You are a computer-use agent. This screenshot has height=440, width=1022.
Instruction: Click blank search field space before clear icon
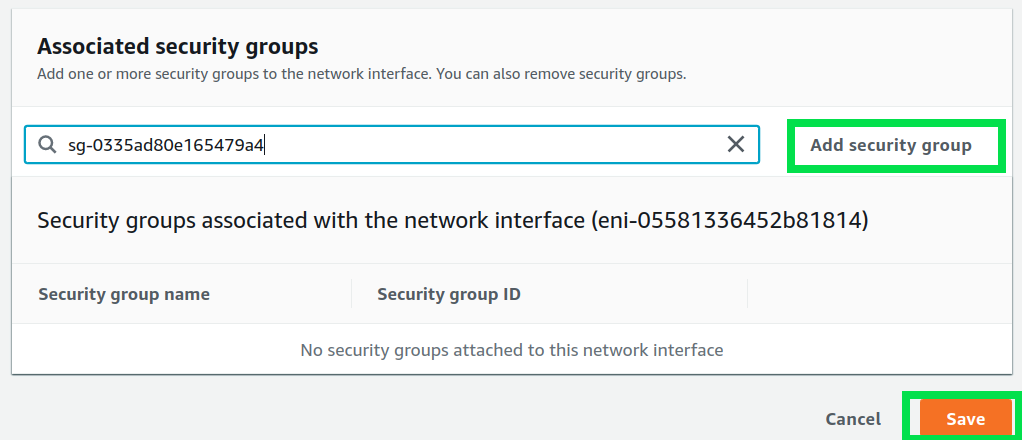[500, 145]
